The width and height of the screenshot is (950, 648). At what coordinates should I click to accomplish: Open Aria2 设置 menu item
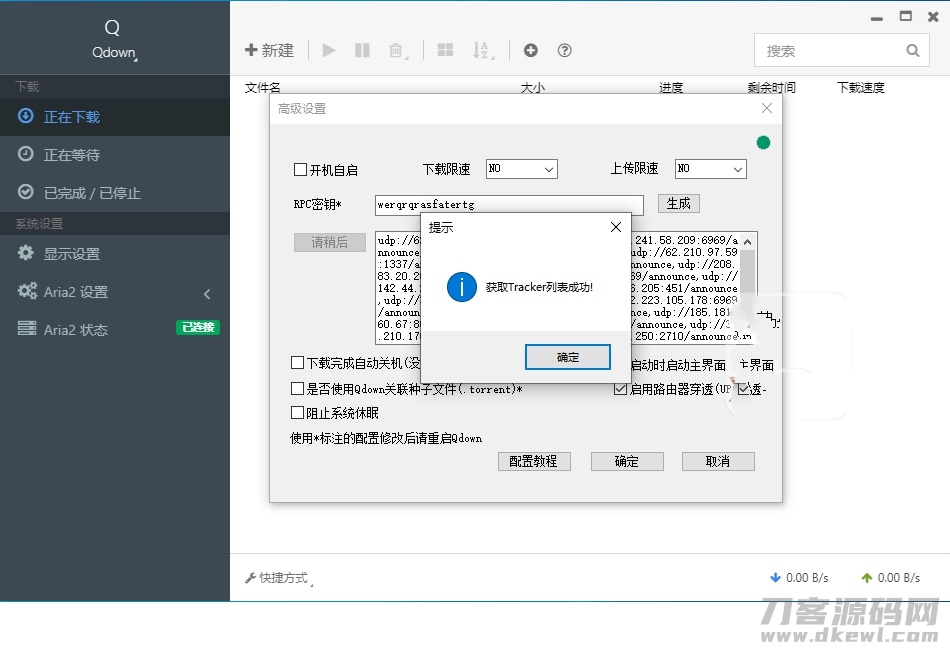115,292
